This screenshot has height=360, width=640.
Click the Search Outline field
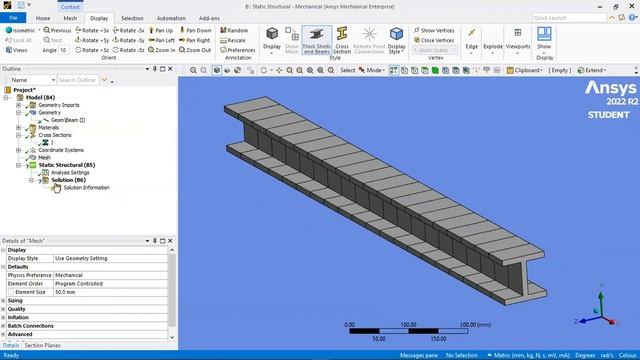point(78,80)
